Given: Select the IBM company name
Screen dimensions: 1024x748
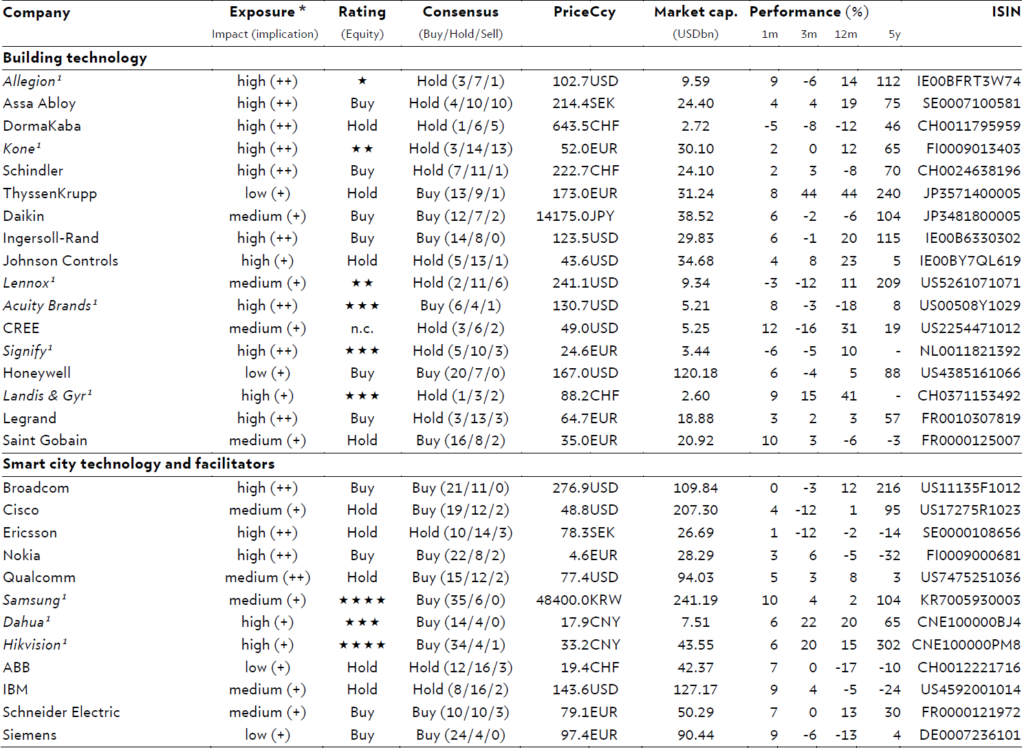Looking at the screenshot, I should click(16, 690).
